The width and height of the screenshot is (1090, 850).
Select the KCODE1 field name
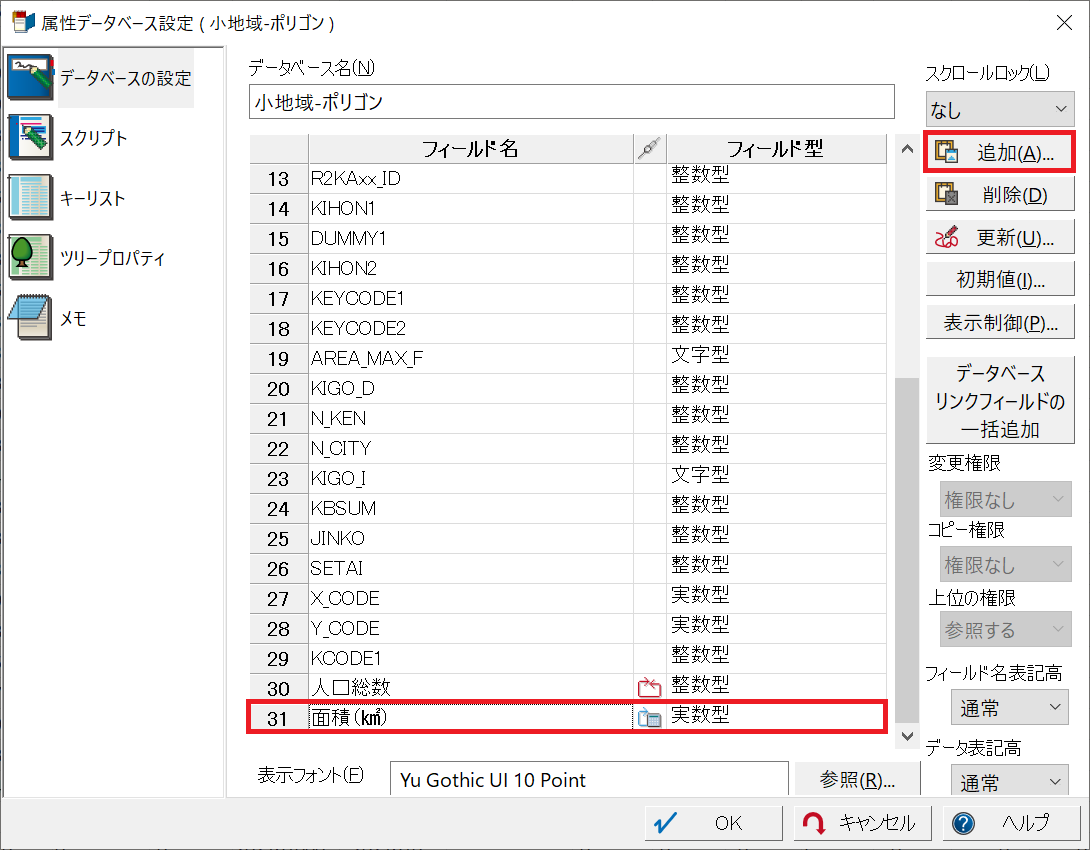[345, 658]
